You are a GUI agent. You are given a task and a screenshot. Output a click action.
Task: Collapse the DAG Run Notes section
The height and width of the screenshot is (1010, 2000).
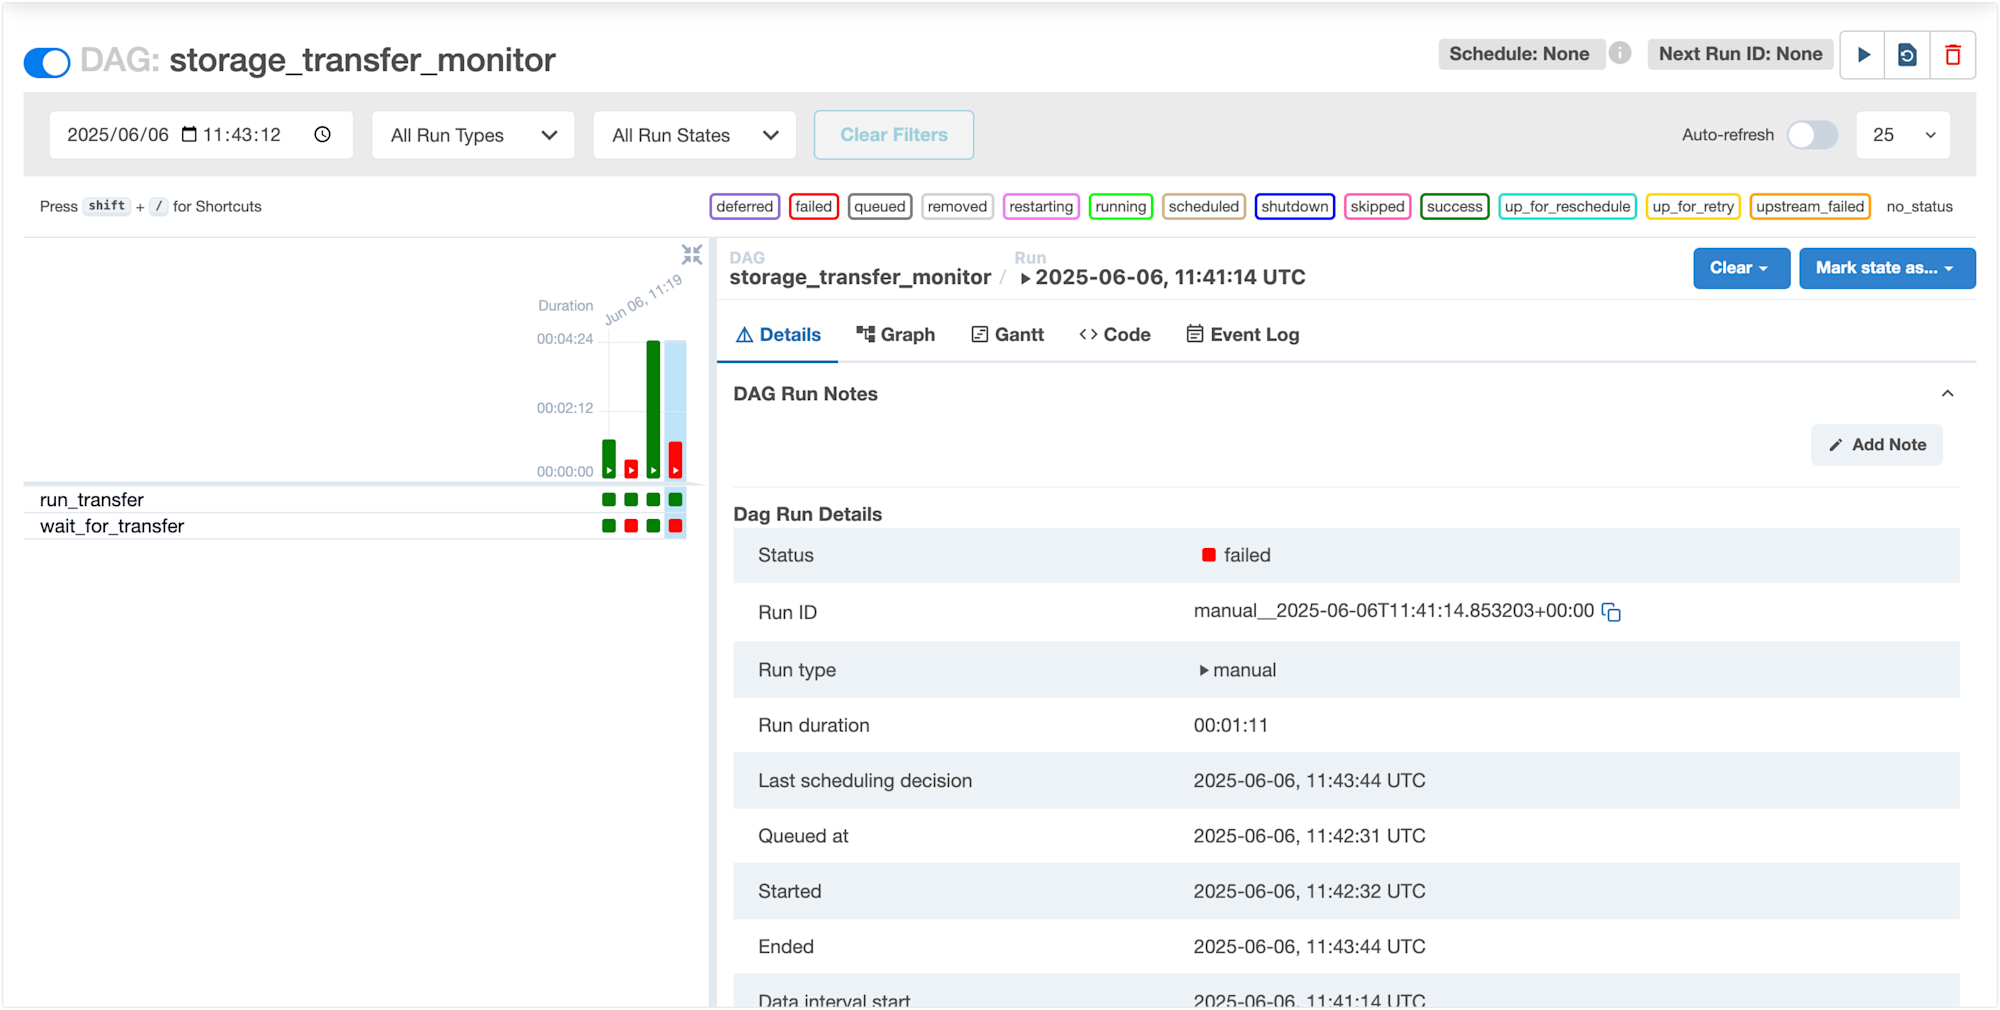1947,393
